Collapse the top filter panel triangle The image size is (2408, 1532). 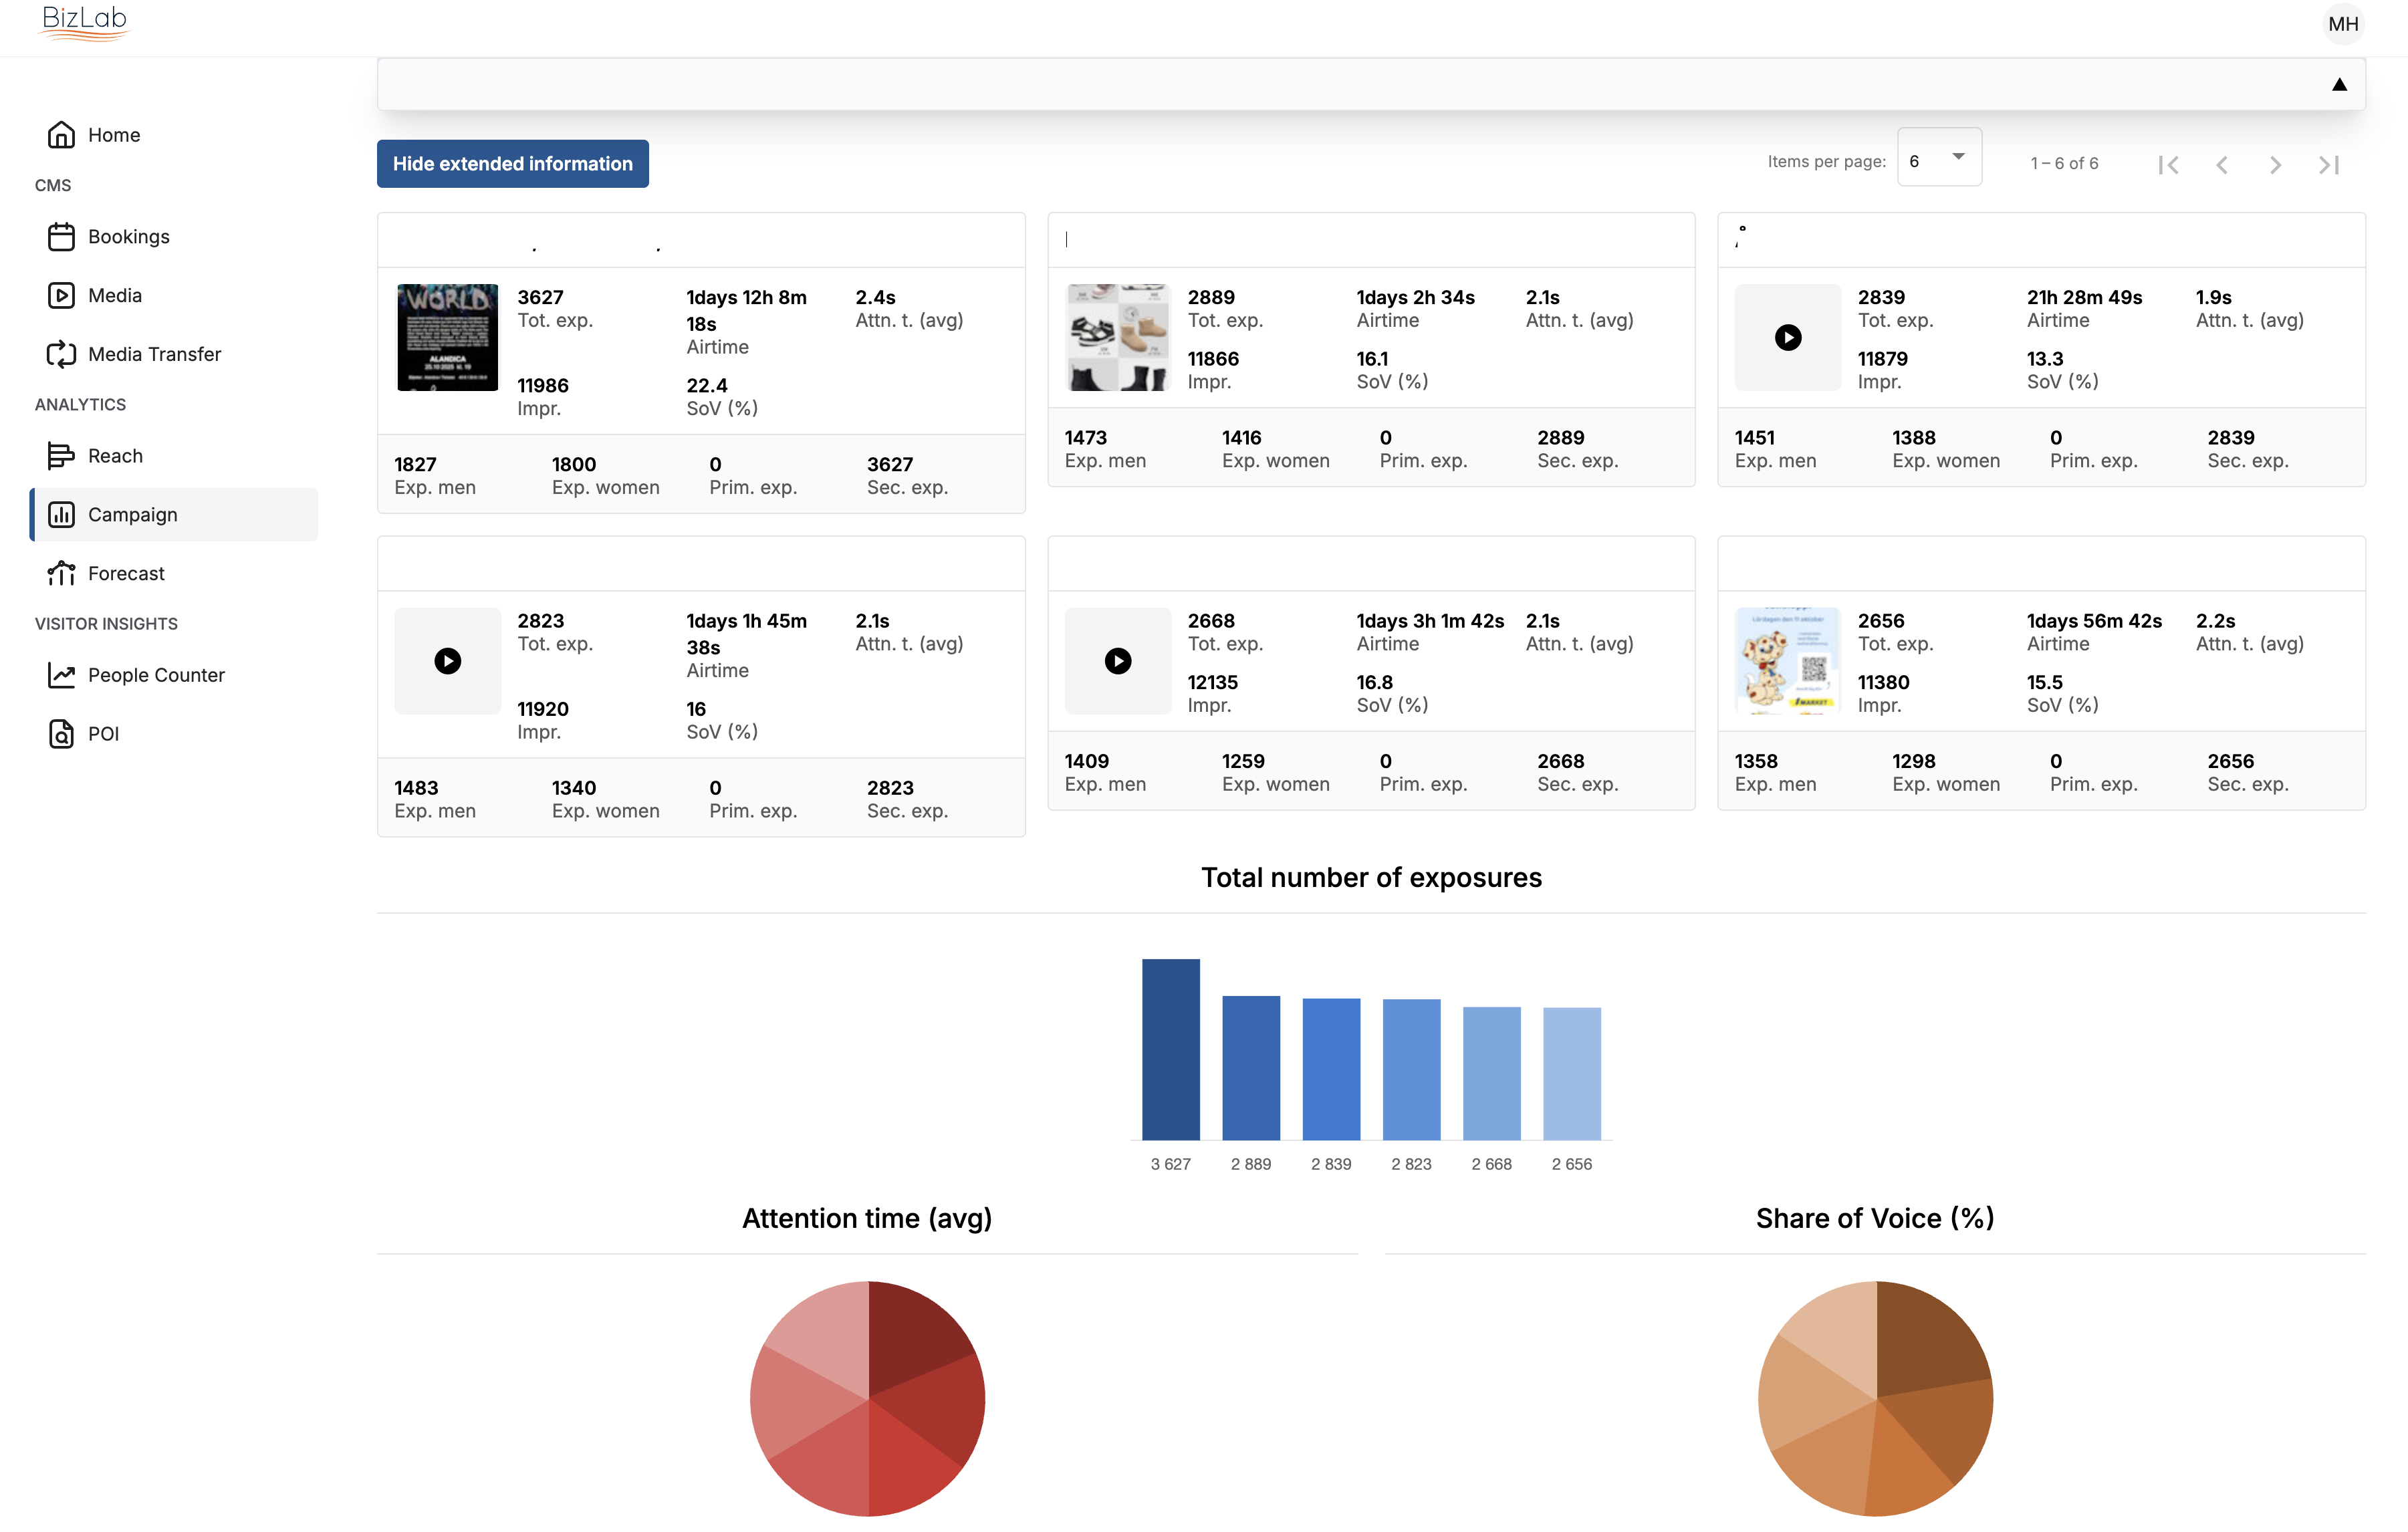tap(2339, 85)
